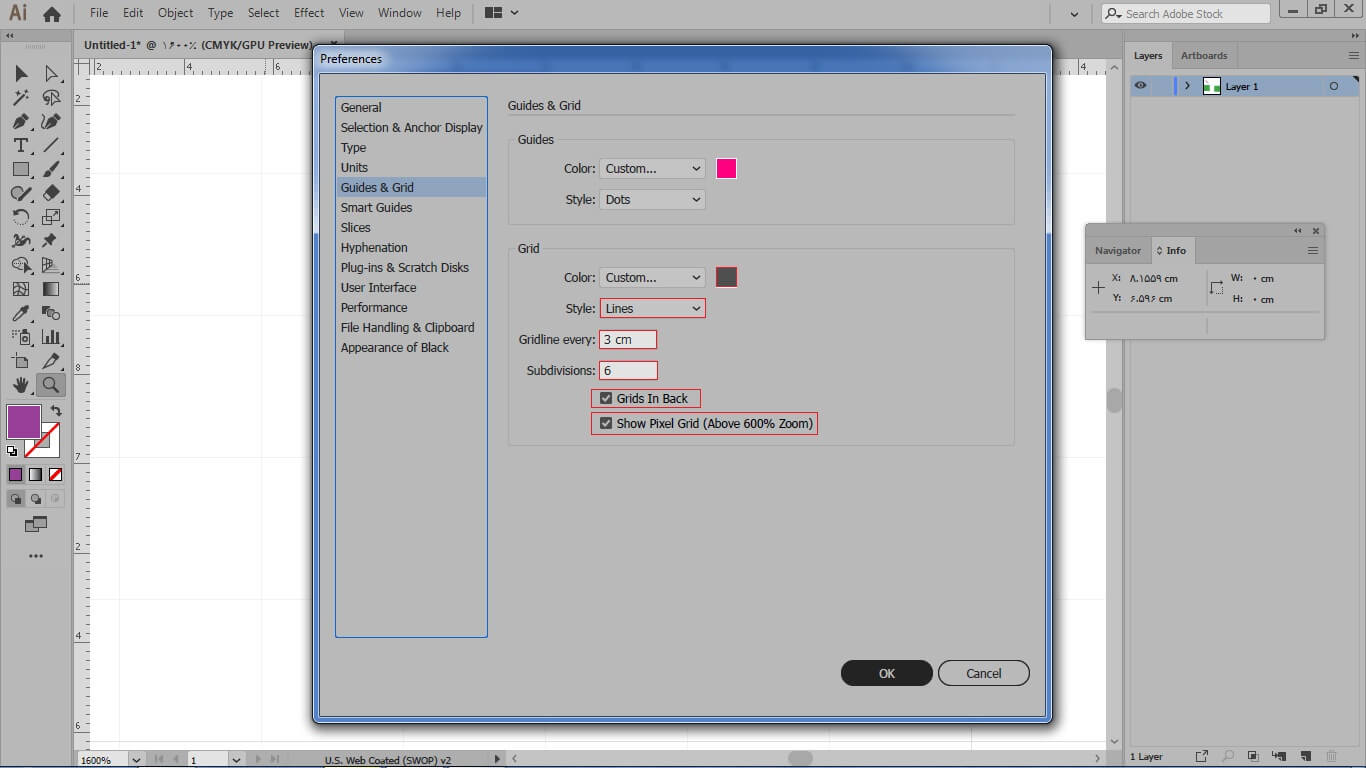This screenshot has height=768, width=1366.
Task: Select the Type tool
Action: click(x=20, y=145)
